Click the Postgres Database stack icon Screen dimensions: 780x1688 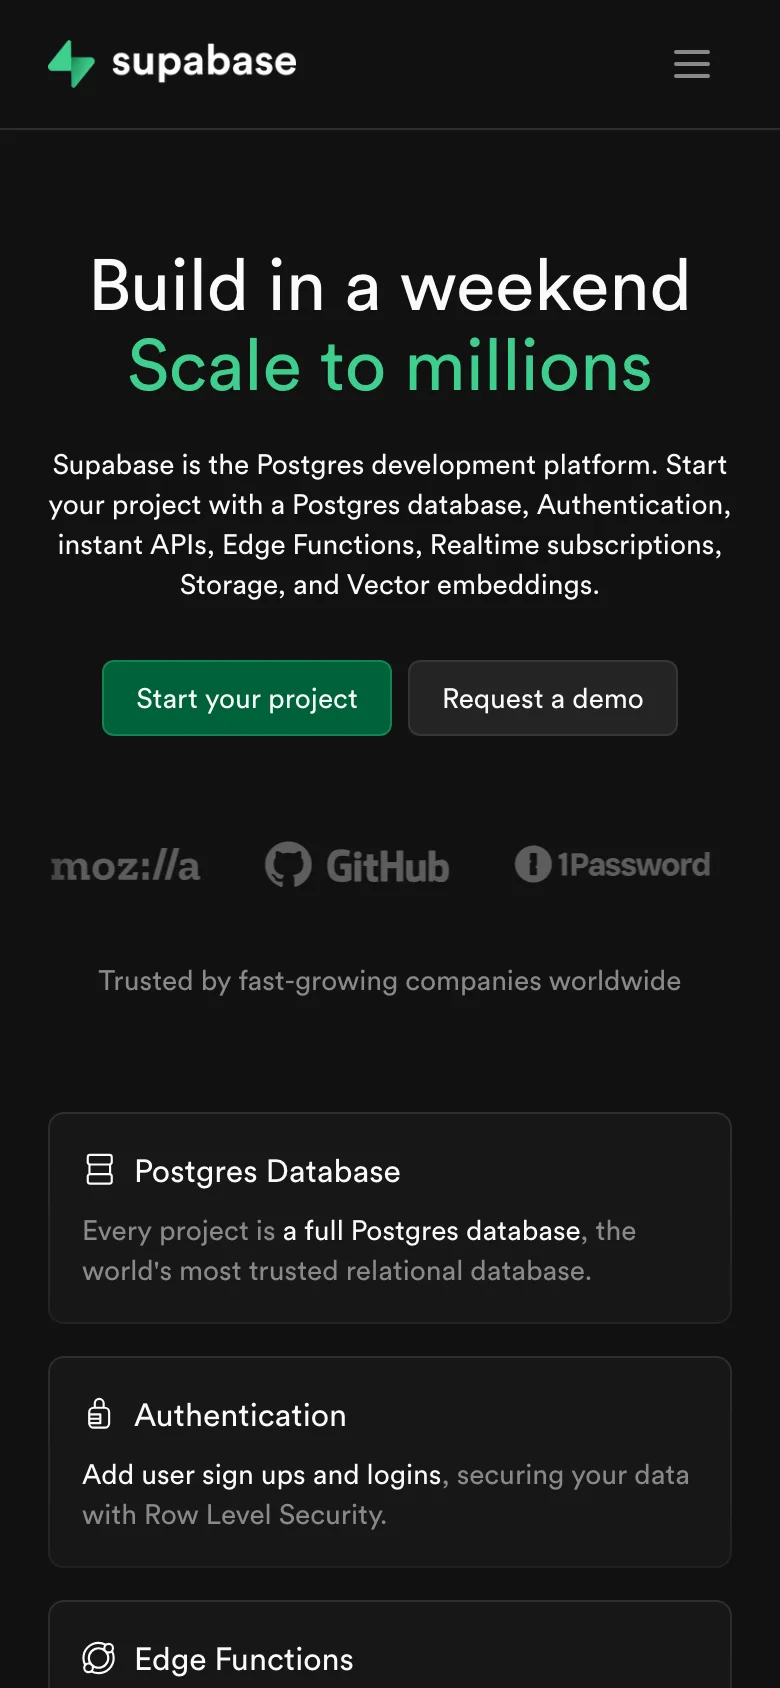100,1169
